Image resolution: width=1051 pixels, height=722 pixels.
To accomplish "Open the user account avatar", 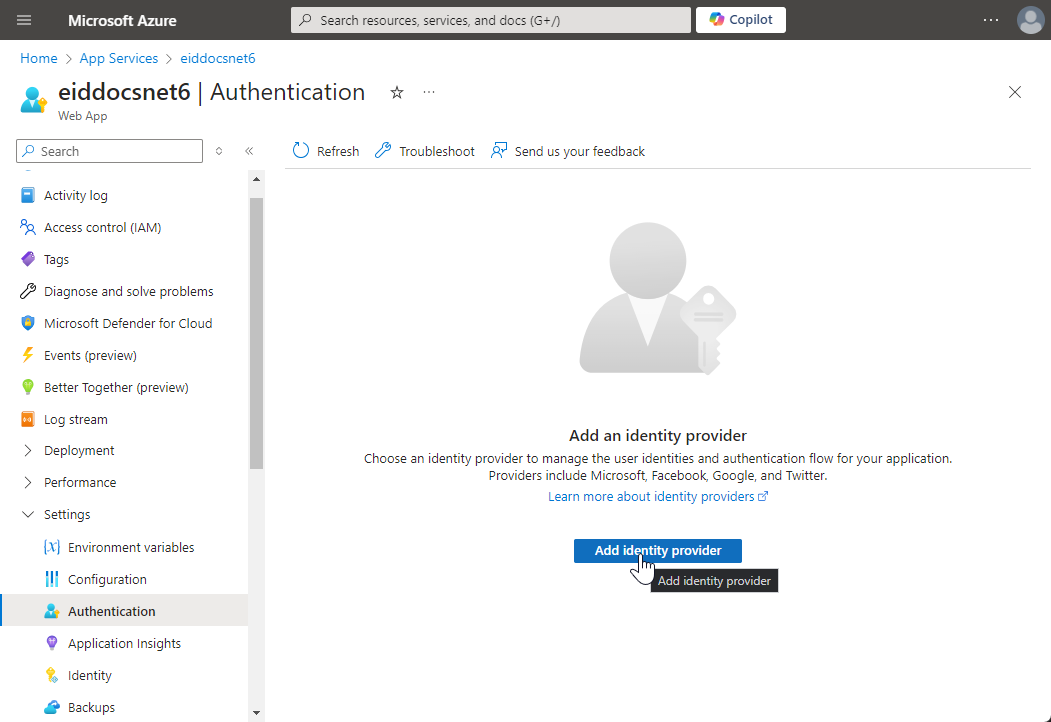I will 1030,20.
